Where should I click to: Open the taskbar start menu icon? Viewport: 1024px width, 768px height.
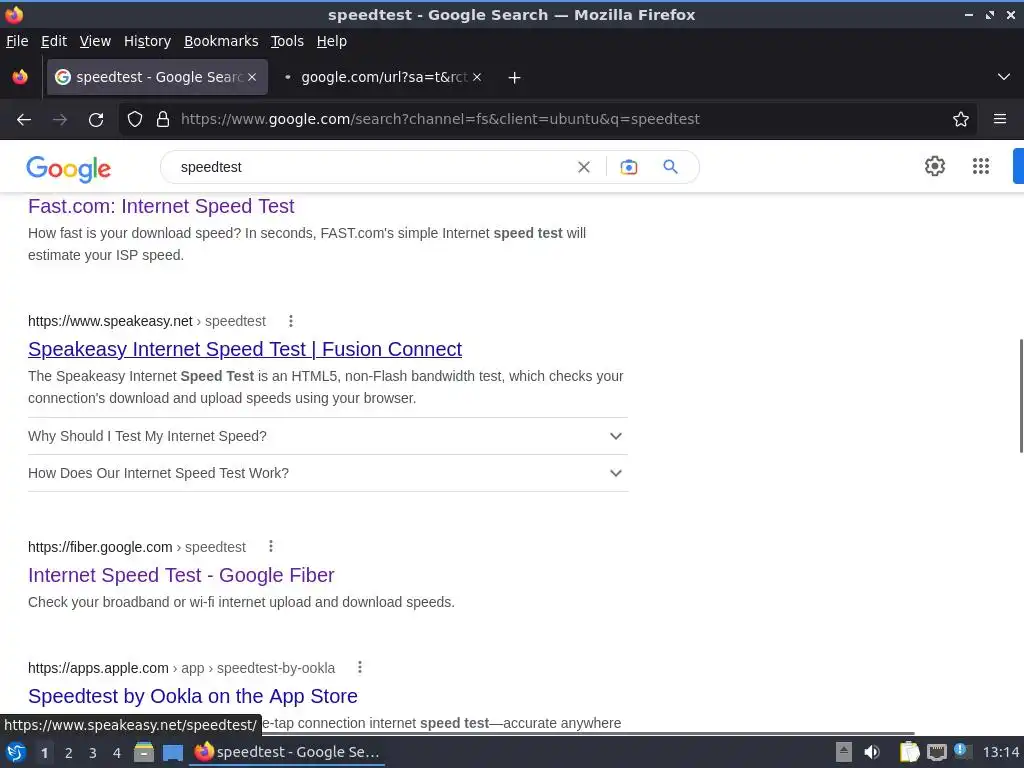tap(16, 752)
